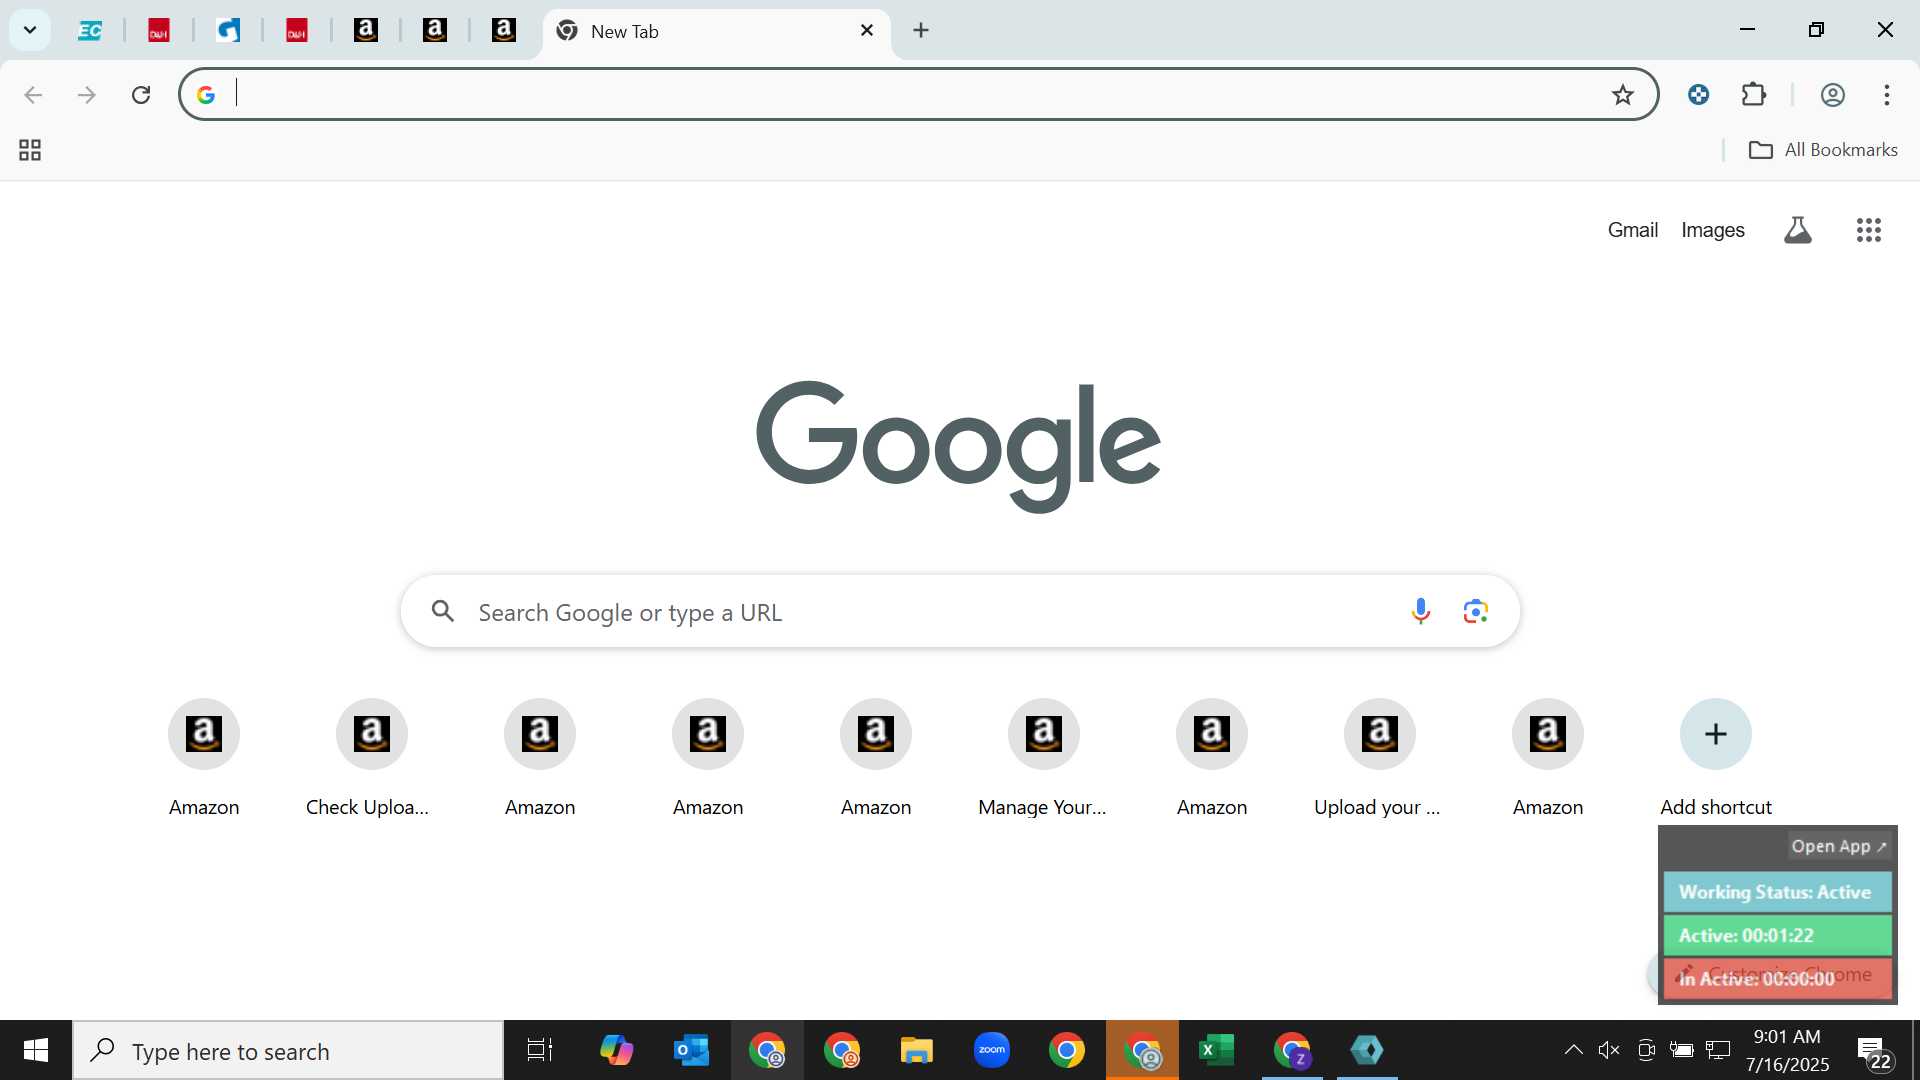Image resolution: width=1920 pixels, height=1080 pixels.
Task: Open the plain Chrome icon without badge
Action: coord(1066,1050)
